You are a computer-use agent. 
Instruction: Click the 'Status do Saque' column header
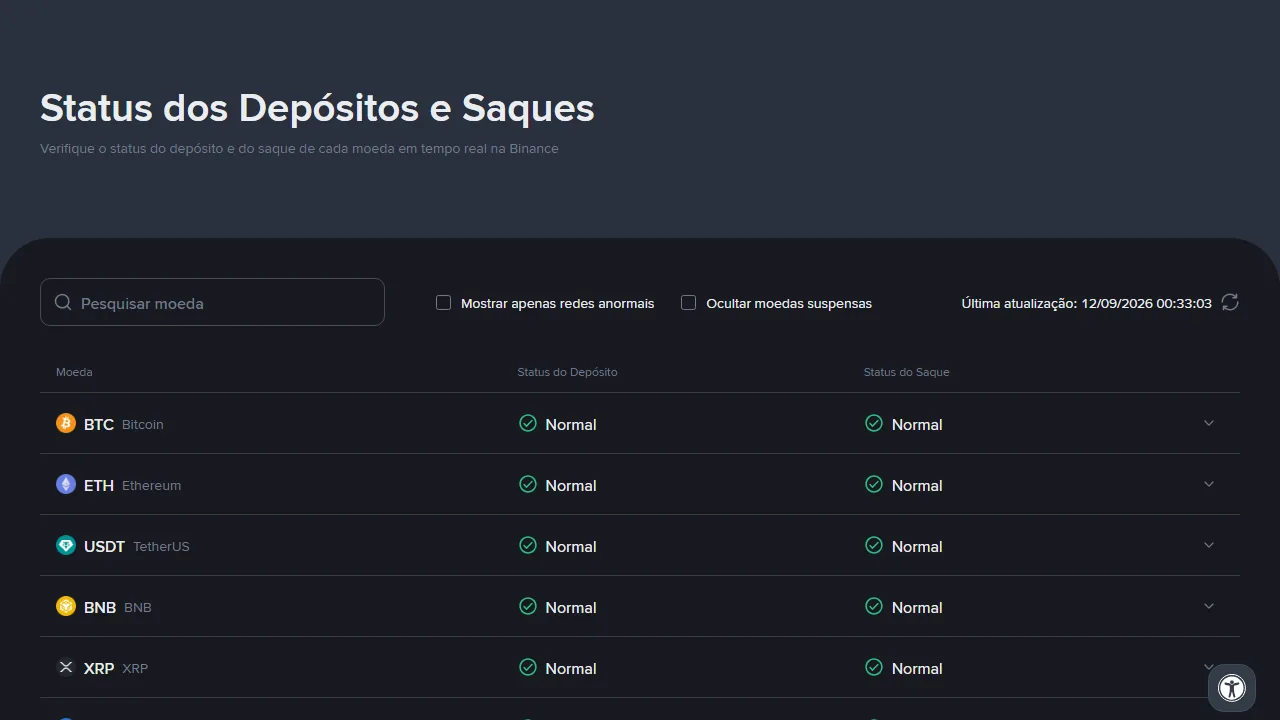907,372
